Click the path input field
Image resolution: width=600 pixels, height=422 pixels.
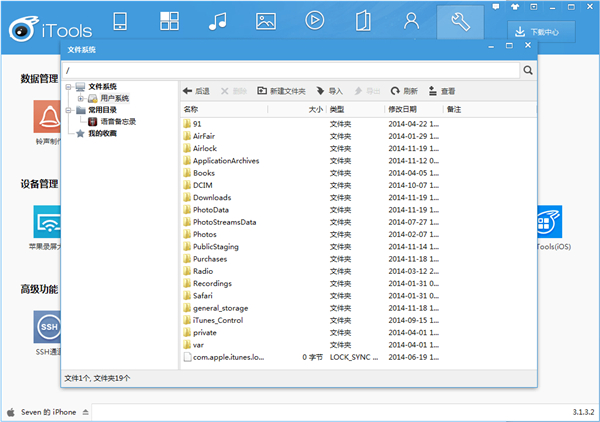(x=290, y=71)
